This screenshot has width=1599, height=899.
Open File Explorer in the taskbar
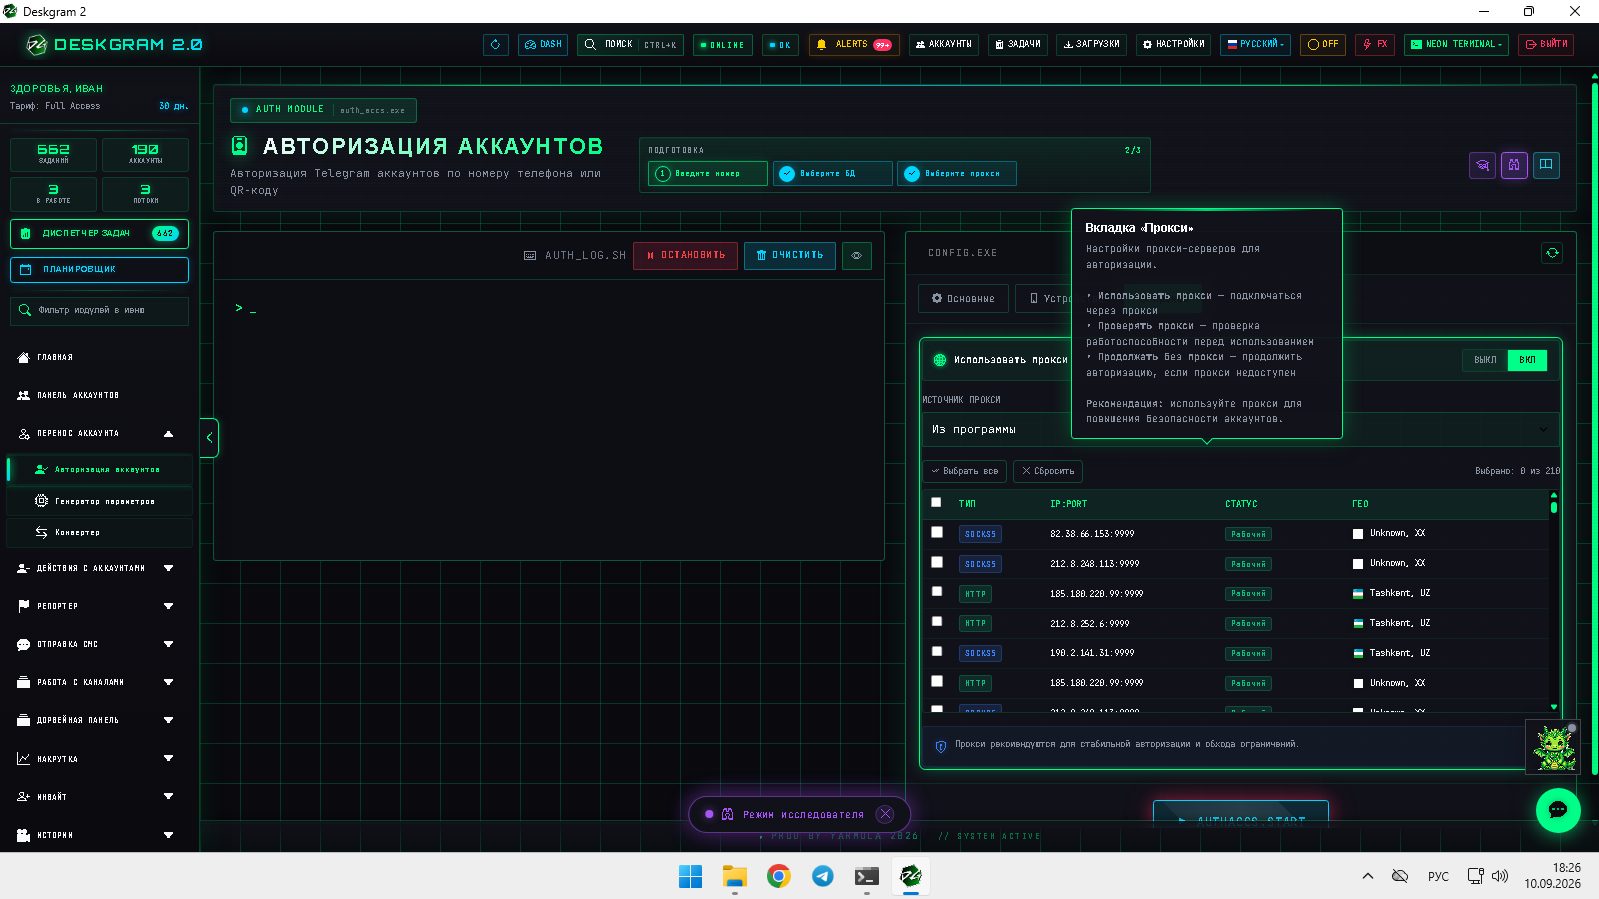(x=735, y=876)
